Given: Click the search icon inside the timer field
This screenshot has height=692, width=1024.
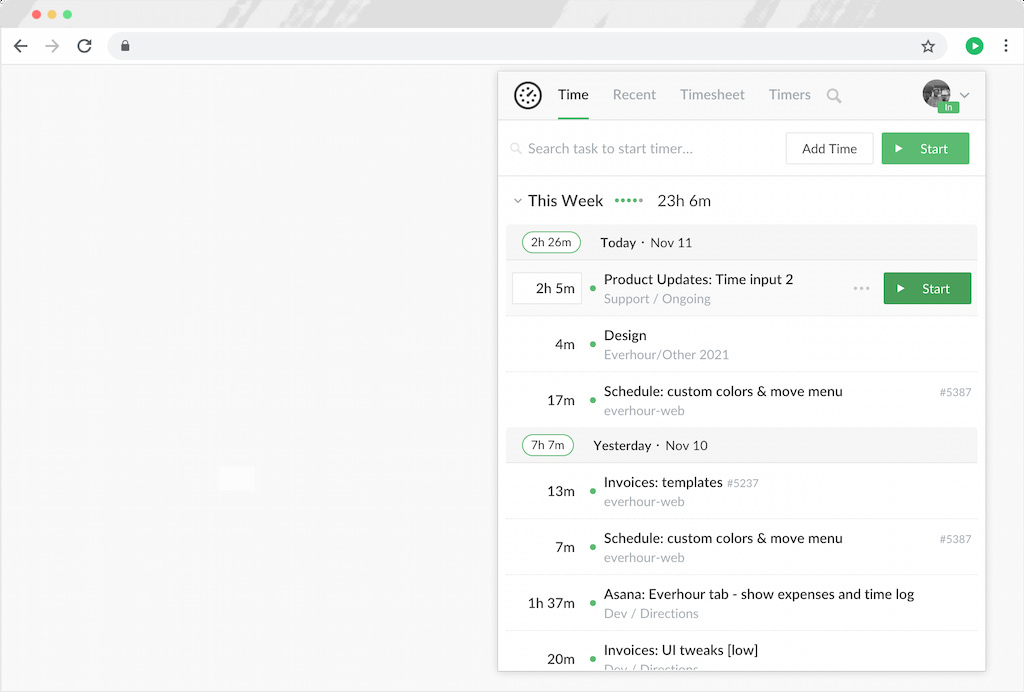Looking at the screenshot, I should coord(515,148).
